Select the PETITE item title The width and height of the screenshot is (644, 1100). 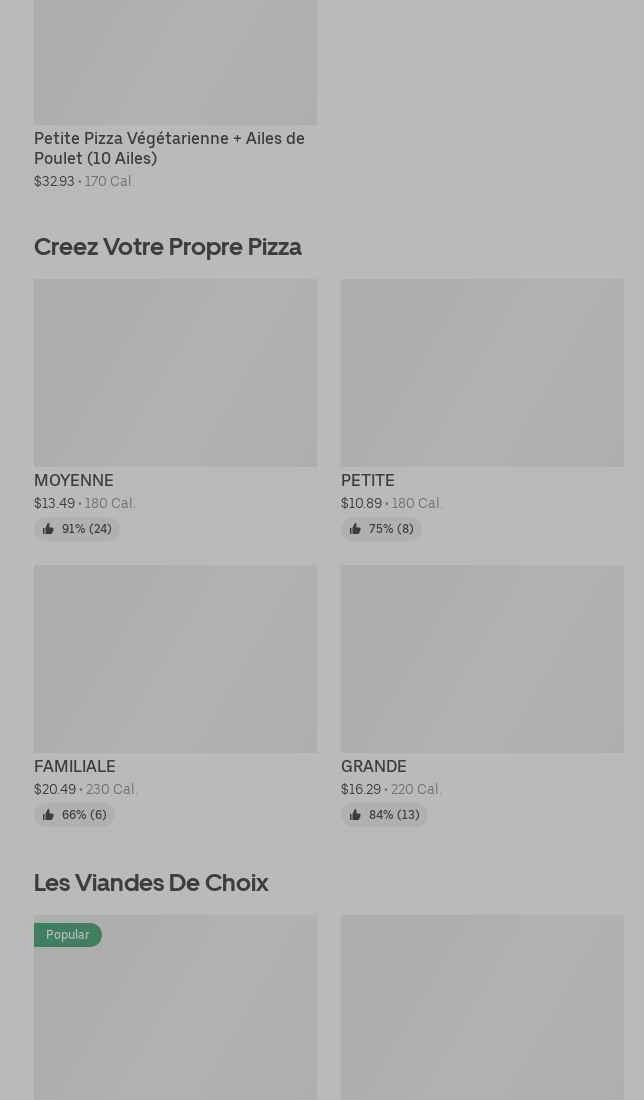point(368,481)
